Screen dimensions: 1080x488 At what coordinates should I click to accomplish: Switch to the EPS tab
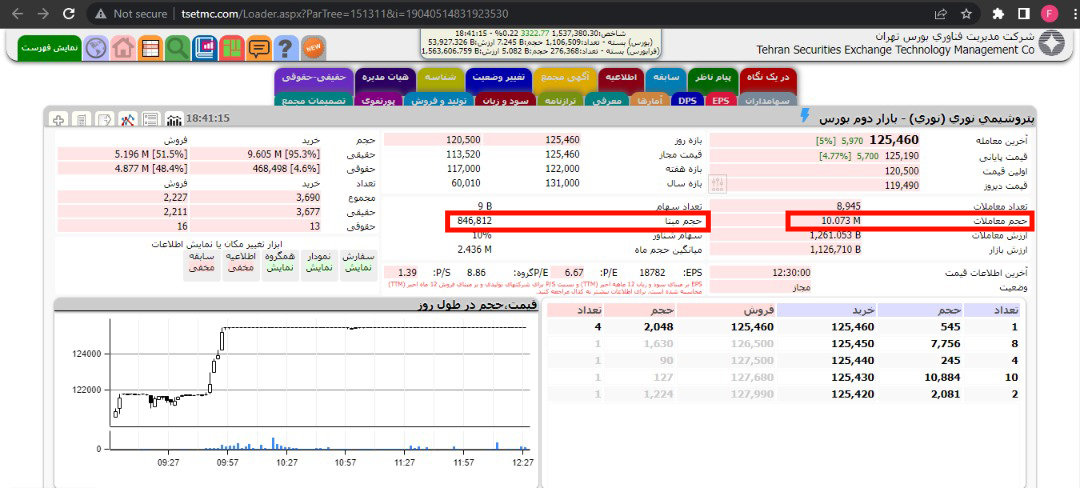(x=721, y=100)
